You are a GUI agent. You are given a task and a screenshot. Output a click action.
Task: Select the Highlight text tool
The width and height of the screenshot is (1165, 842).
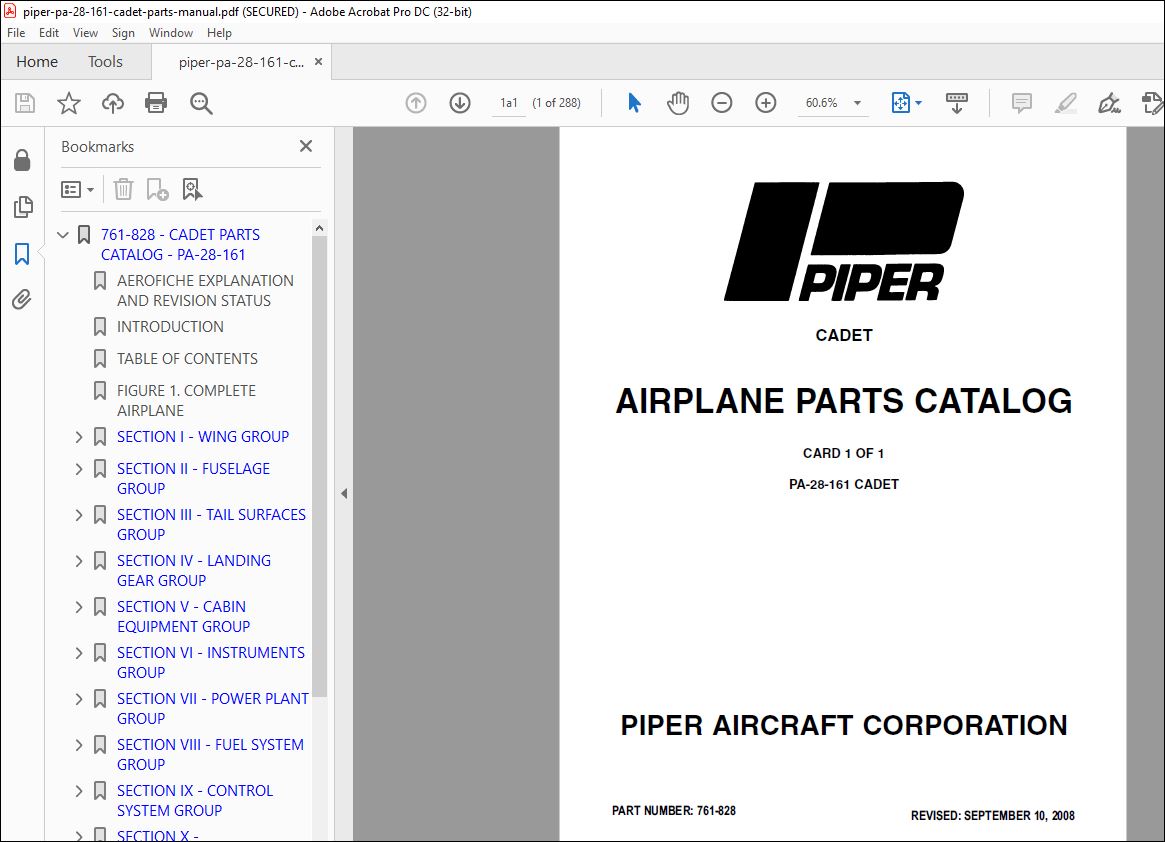click(x=1065, y=103)
